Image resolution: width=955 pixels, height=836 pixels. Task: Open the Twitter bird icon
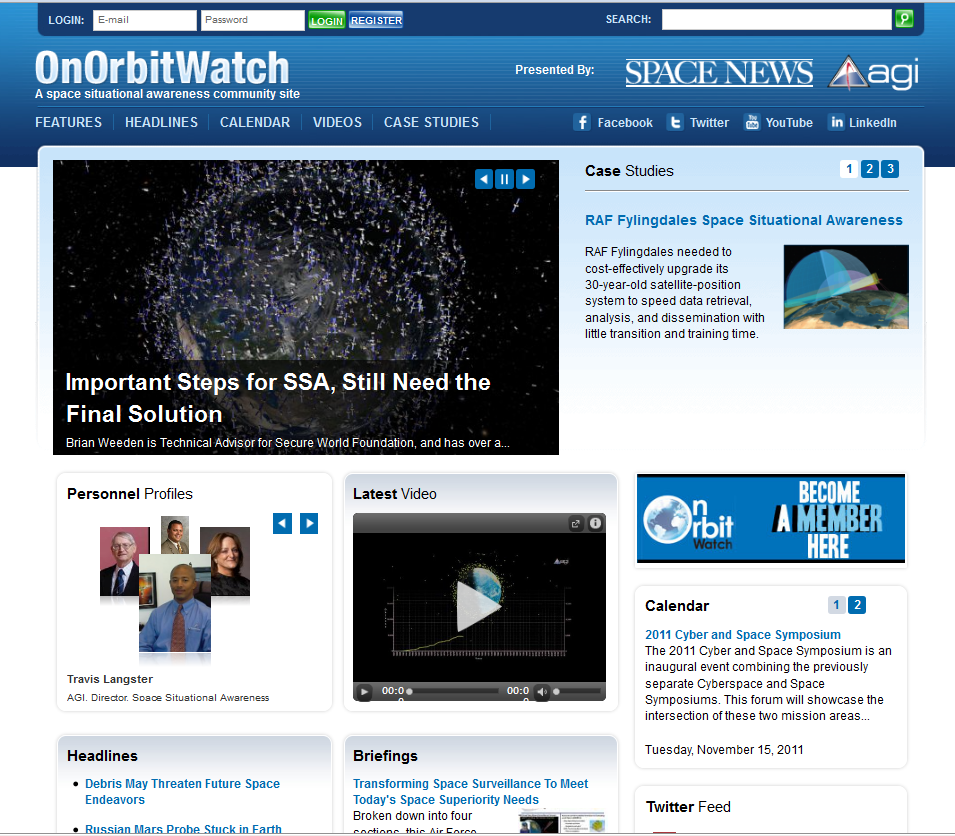(x=675, y=122)
